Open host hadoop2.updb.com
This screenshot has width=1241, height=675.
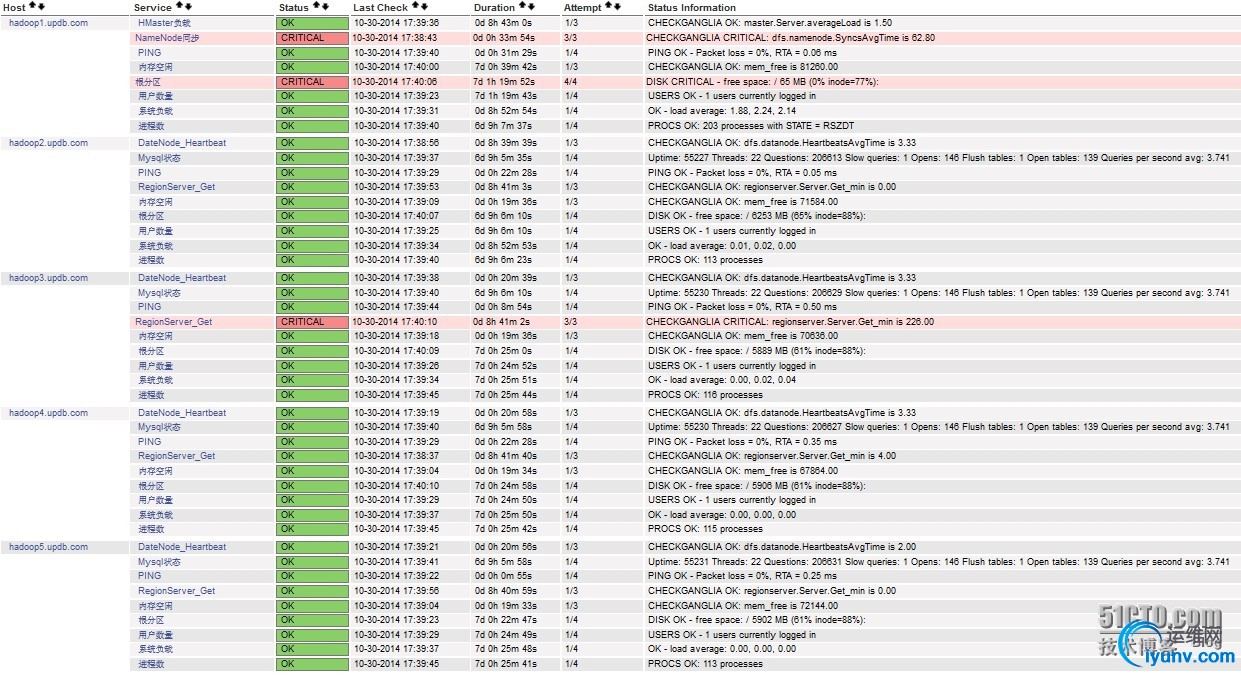[x=48, y=143]
